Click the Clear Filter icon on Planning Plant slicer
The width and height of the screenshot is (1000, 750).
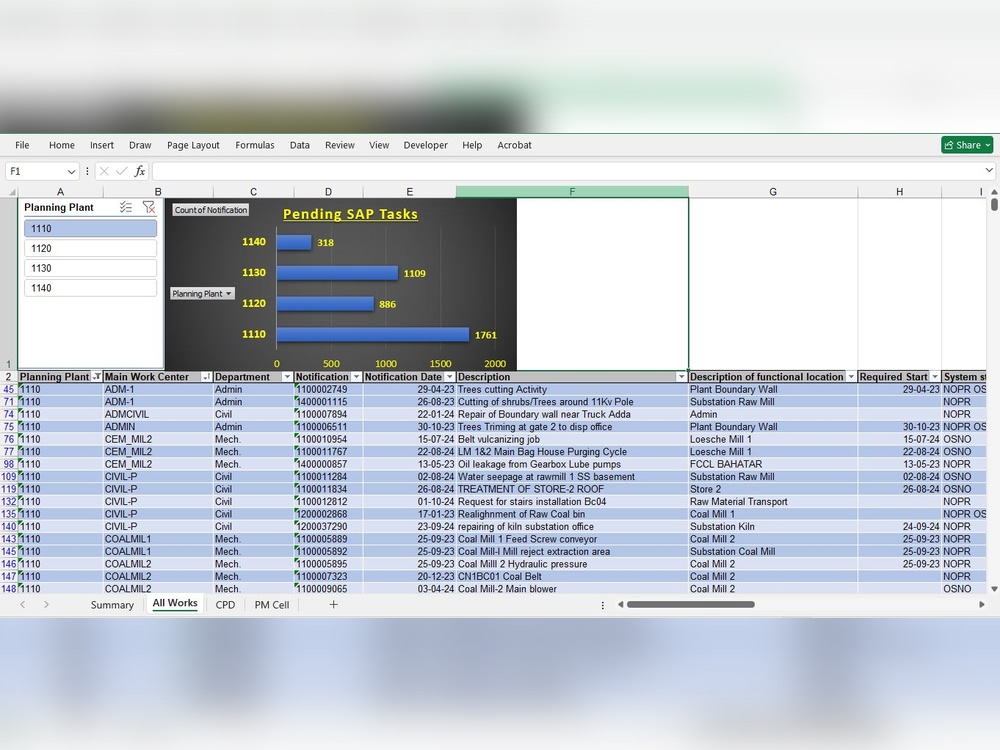pos(149,207)
